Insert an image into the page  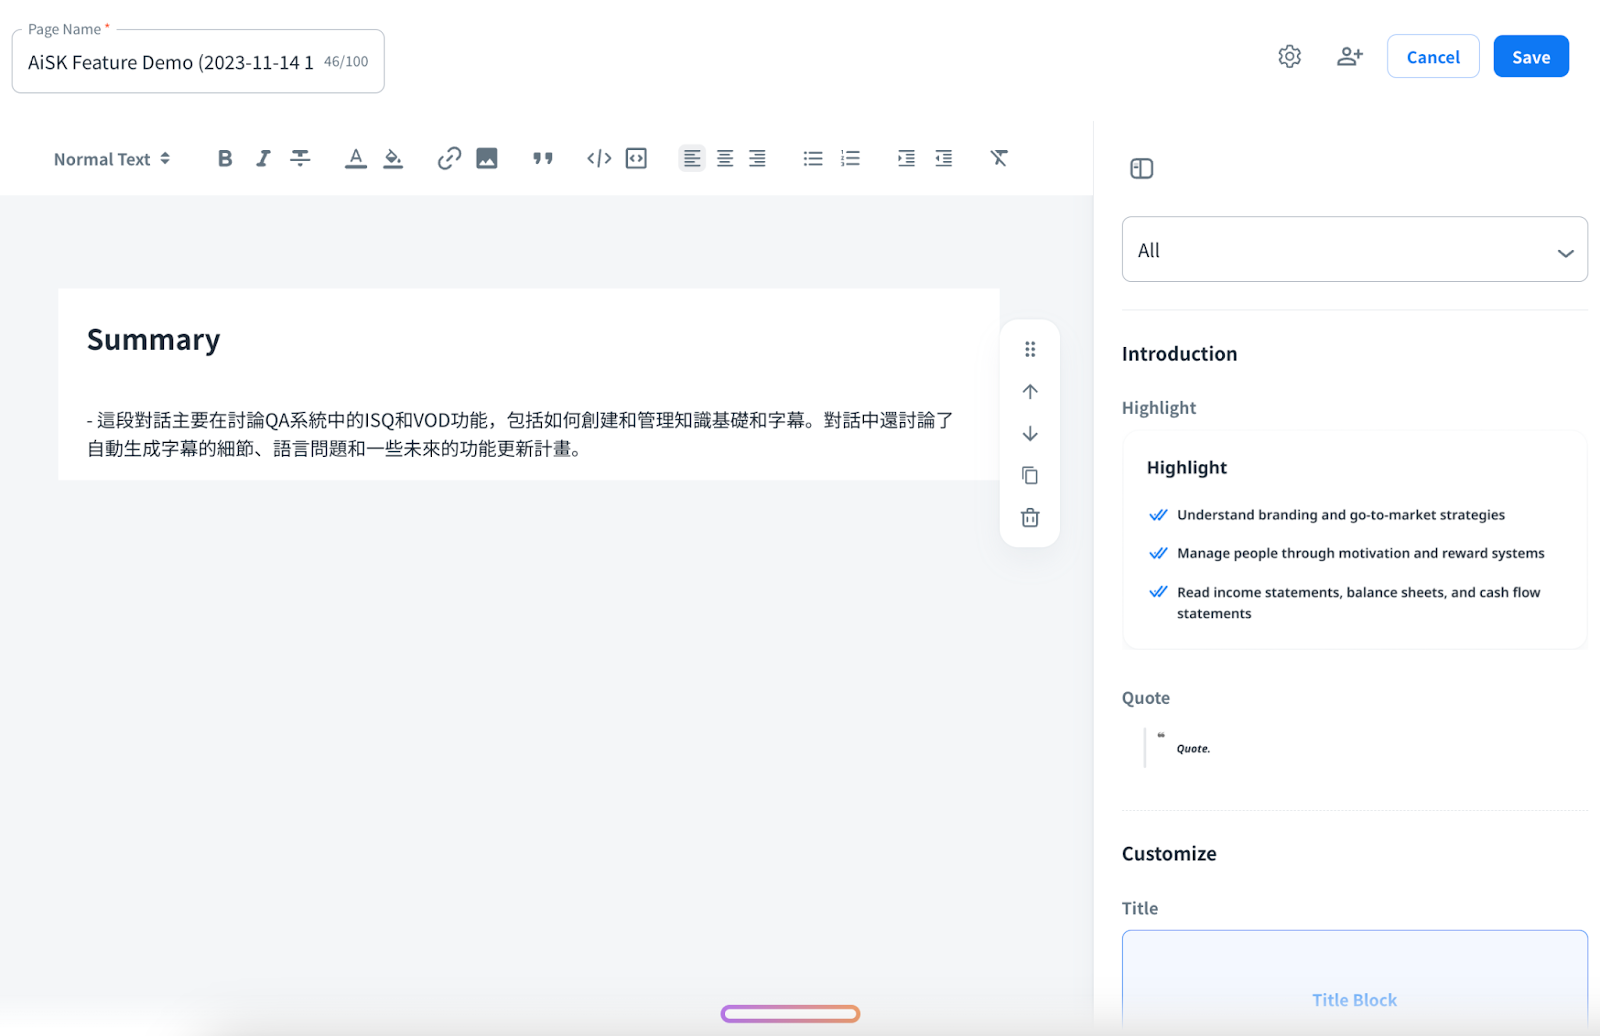[487, 158]
